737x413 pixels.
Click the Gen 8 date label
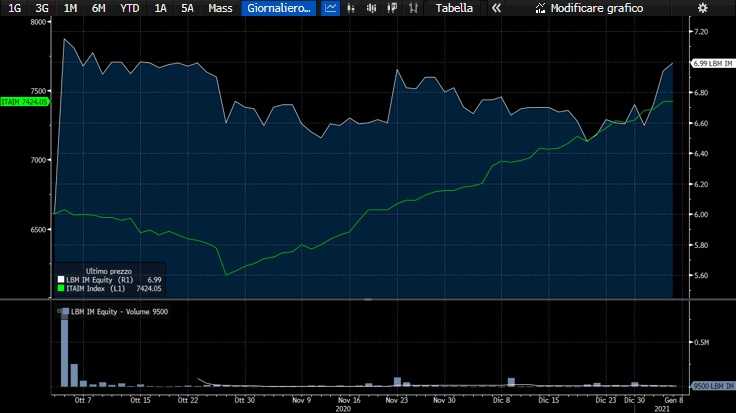[x=674, y=400]
